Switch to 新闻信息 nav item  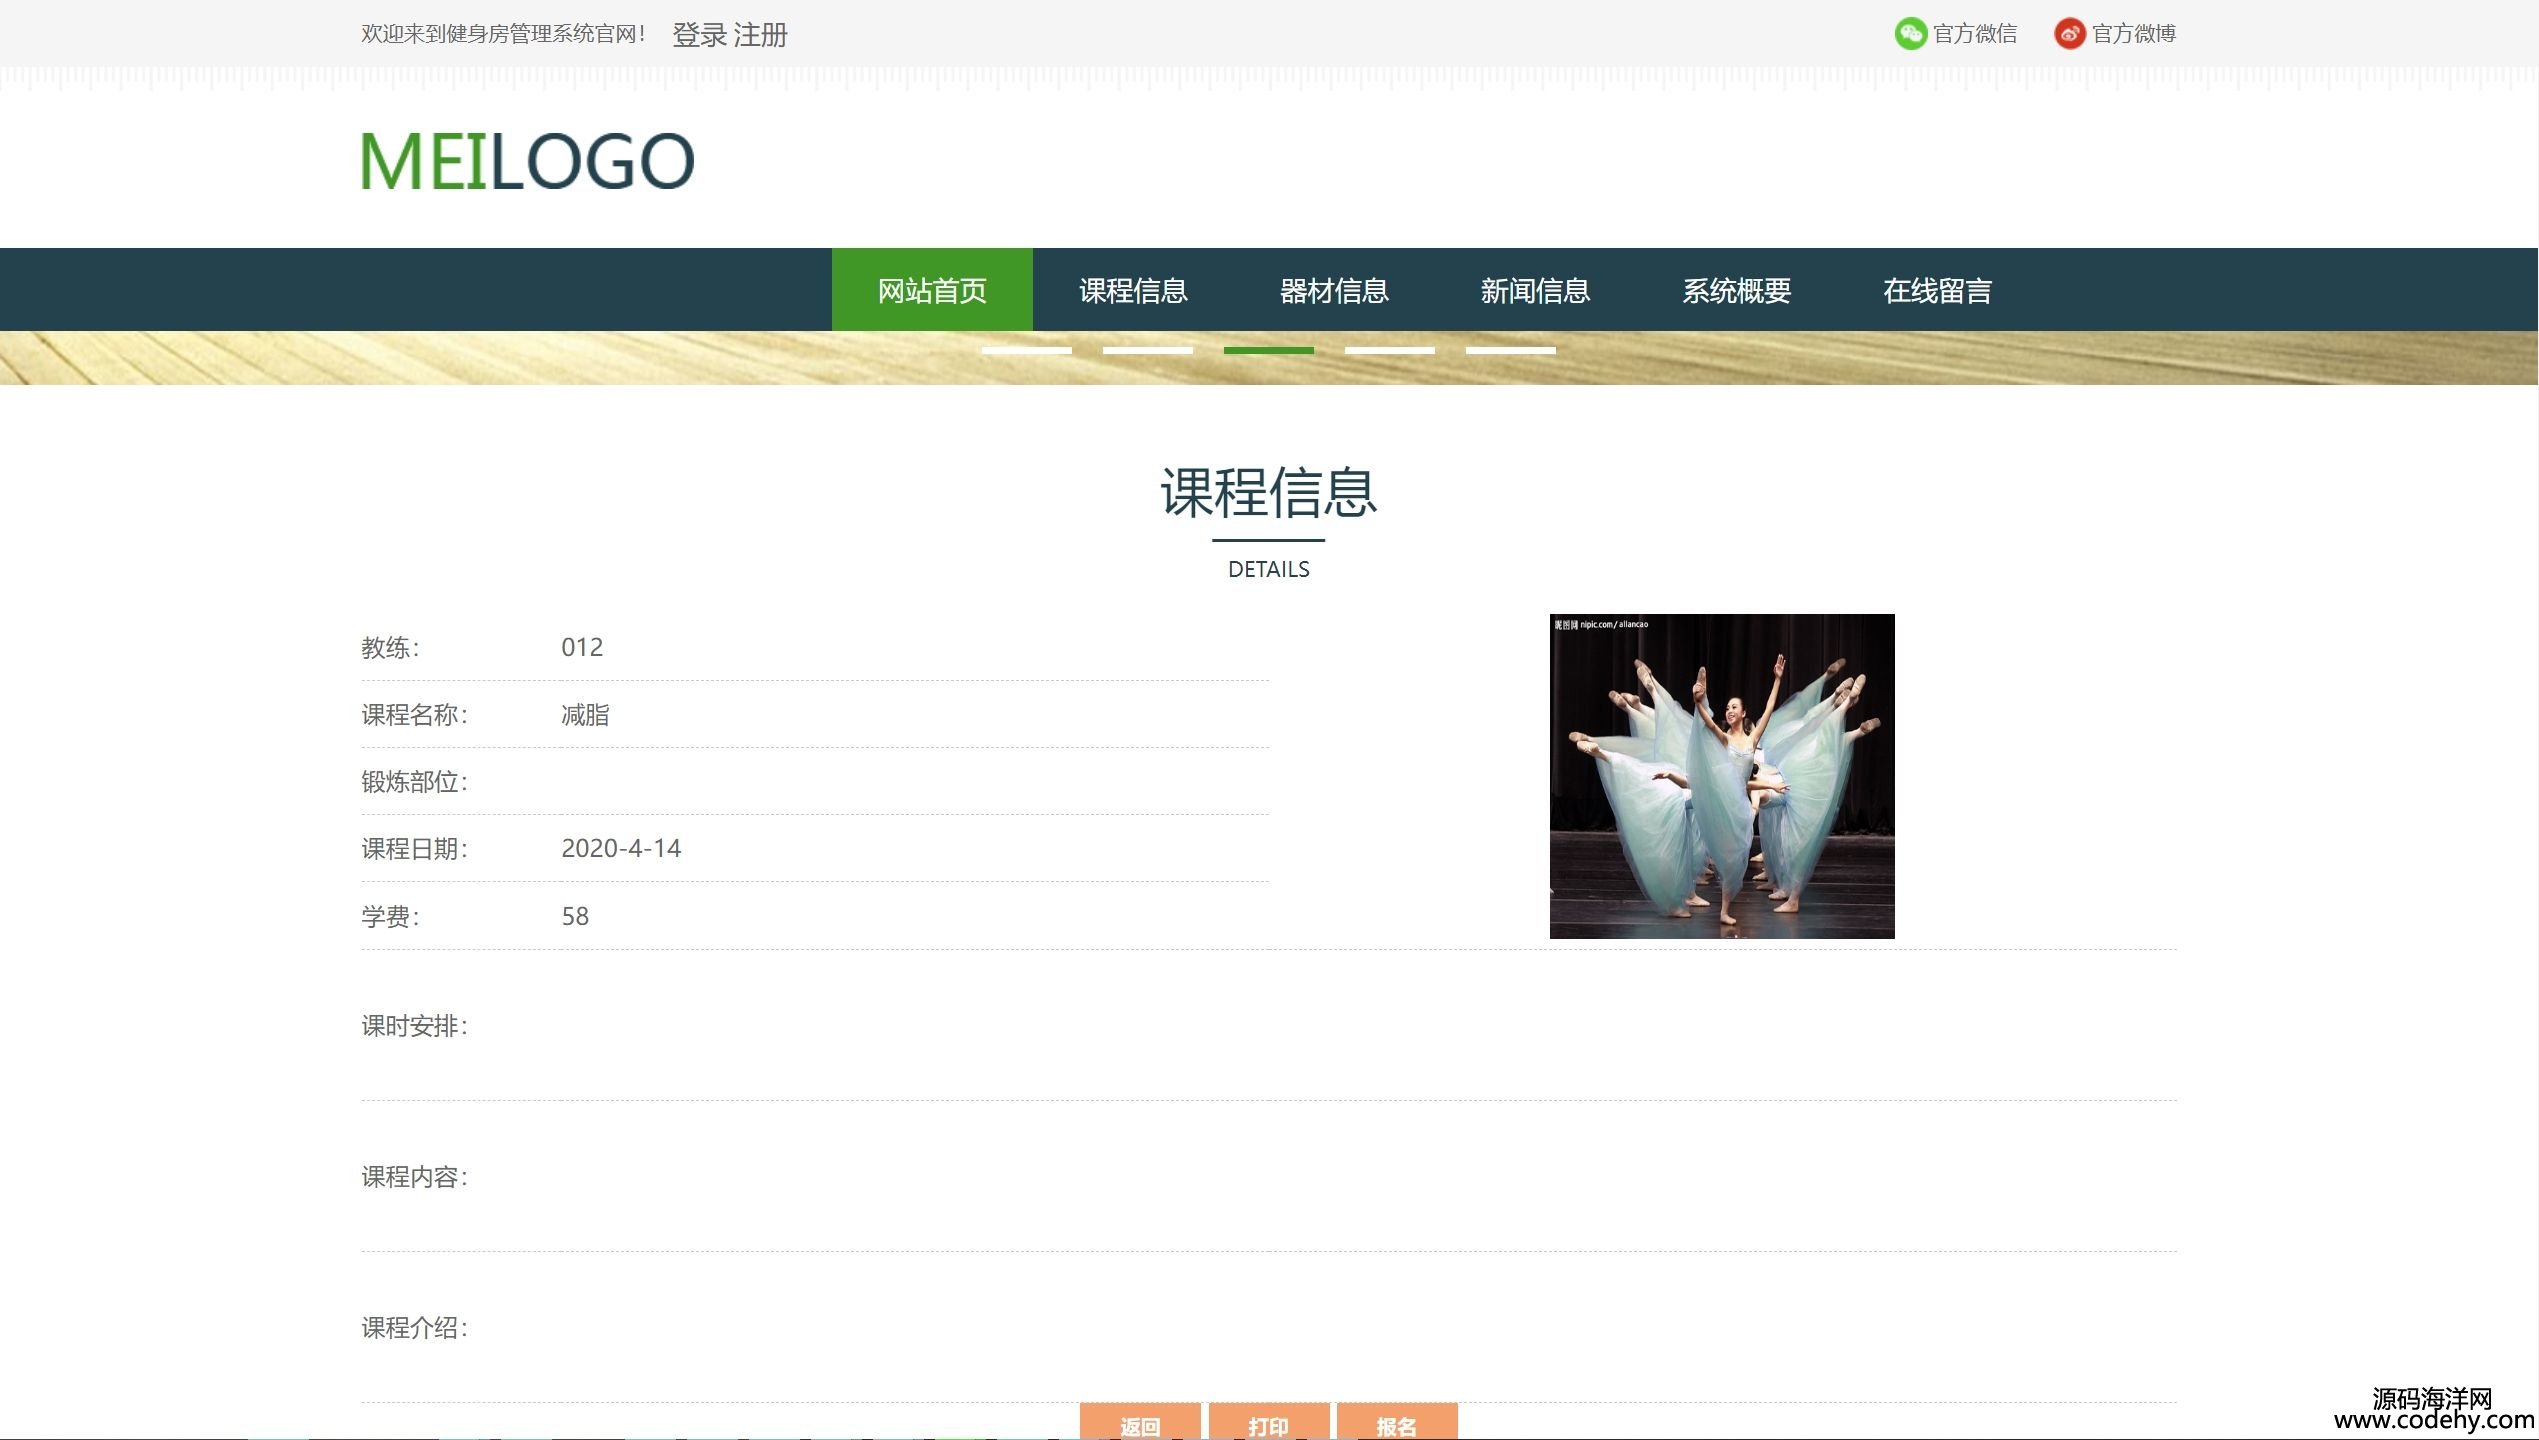1535,290
